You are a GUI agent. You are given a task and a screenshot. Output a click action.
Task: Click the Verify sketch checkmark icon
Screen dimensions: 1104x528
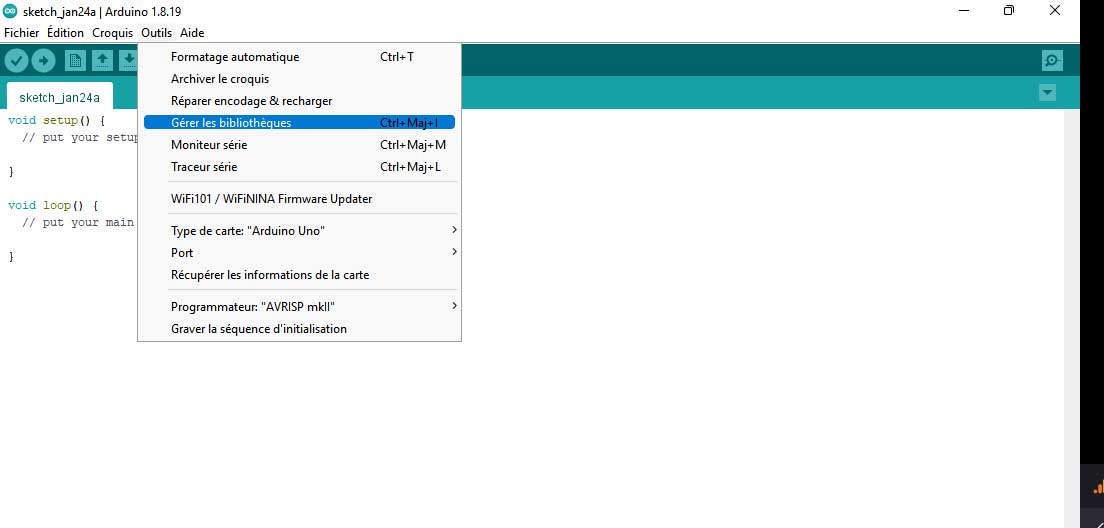[x=16, y=61]
